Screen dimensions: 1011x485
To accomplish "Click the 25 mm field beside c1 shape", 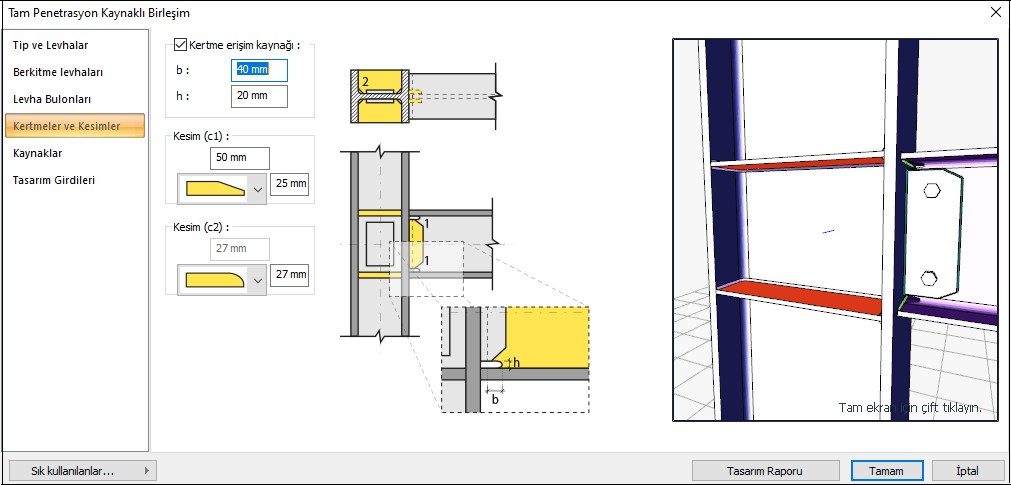I will [290, 186].
